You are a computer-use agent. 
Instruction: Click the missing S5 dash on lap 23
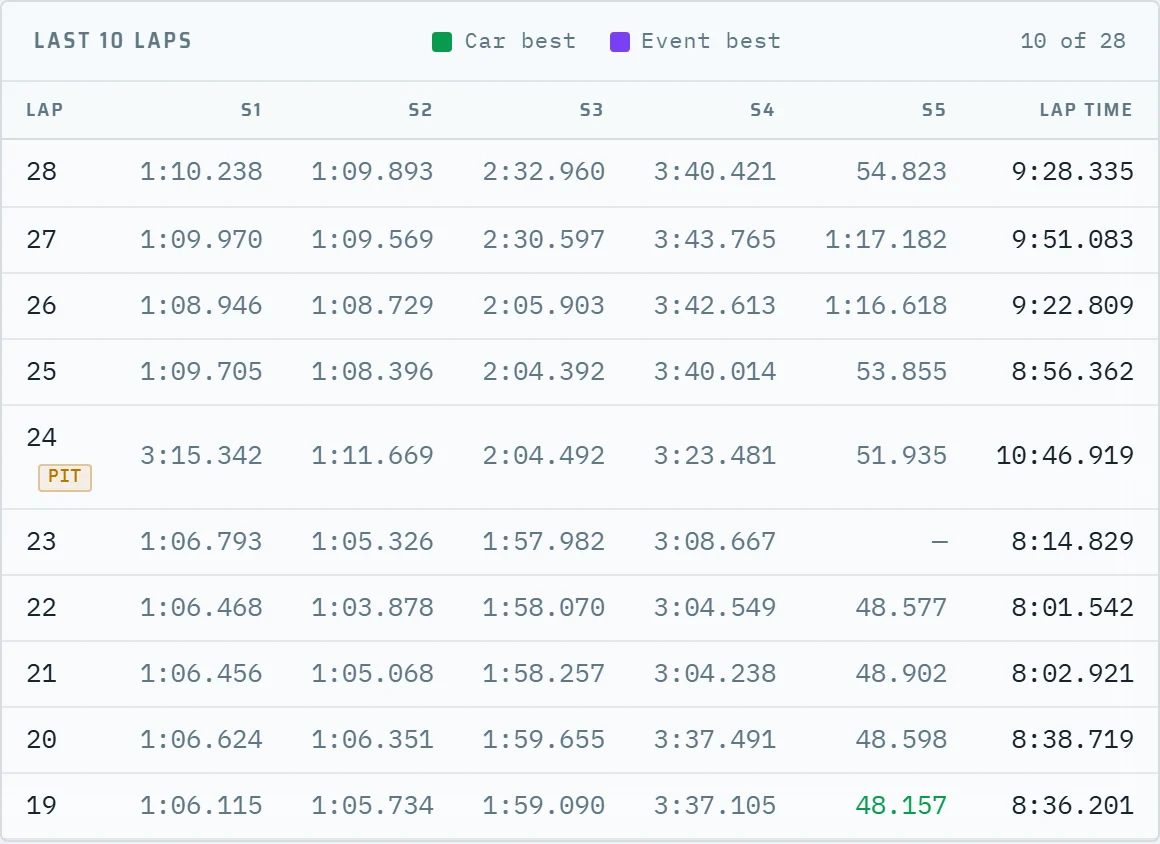(940, 542)
